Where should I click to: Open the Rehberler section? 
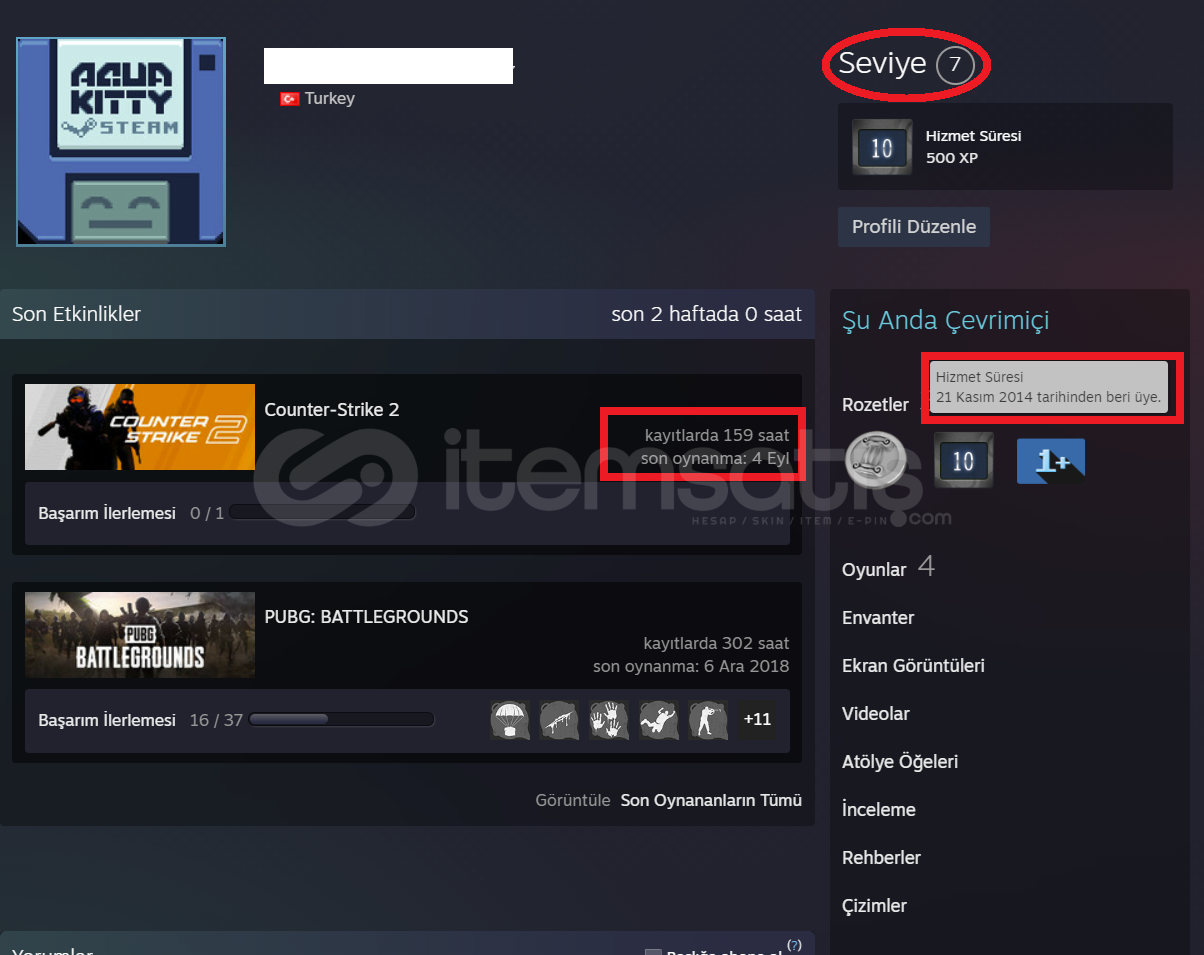tap(881, 858)
